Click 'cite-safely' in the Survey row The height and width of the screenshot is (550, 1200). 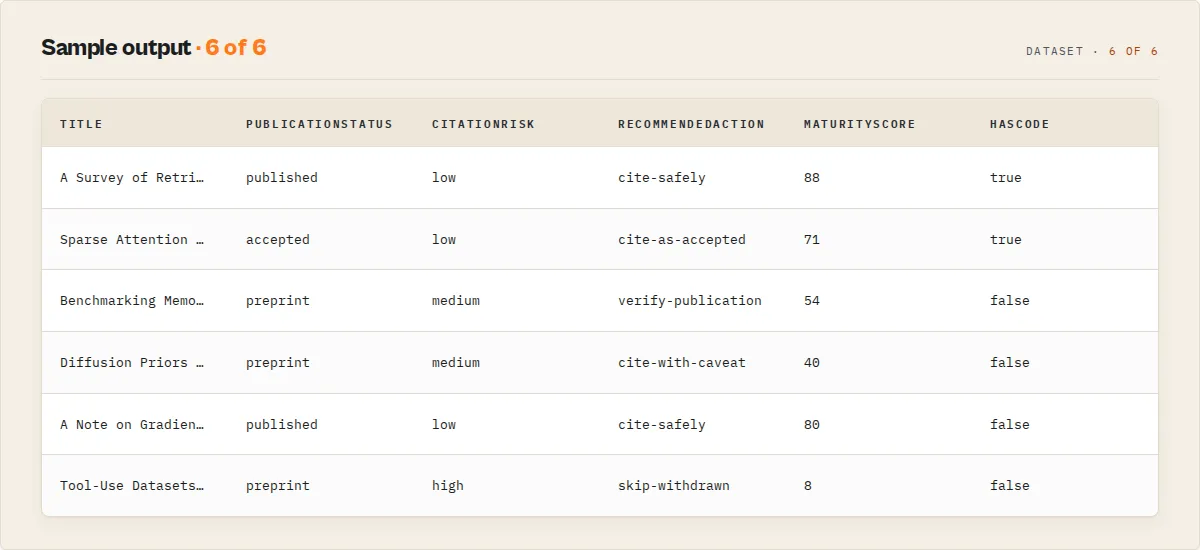tap(662, 178)
